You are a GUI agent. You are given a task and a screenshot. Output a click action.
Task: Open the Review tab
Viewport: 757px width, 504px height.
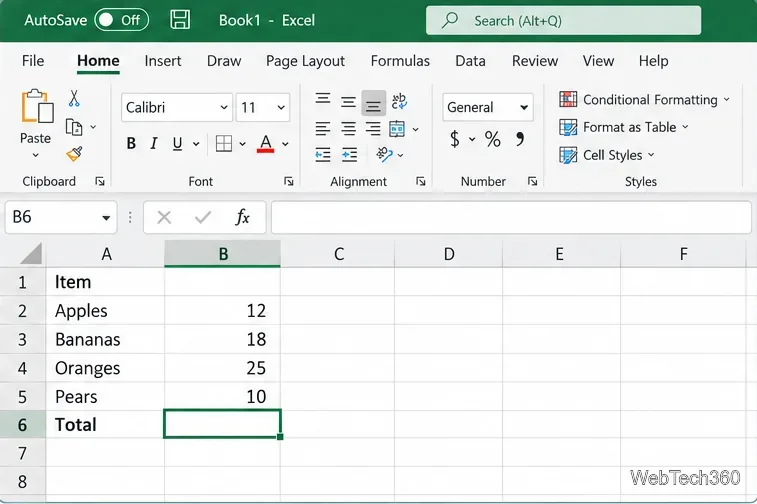pyautogui.click(x=535, y=61)
